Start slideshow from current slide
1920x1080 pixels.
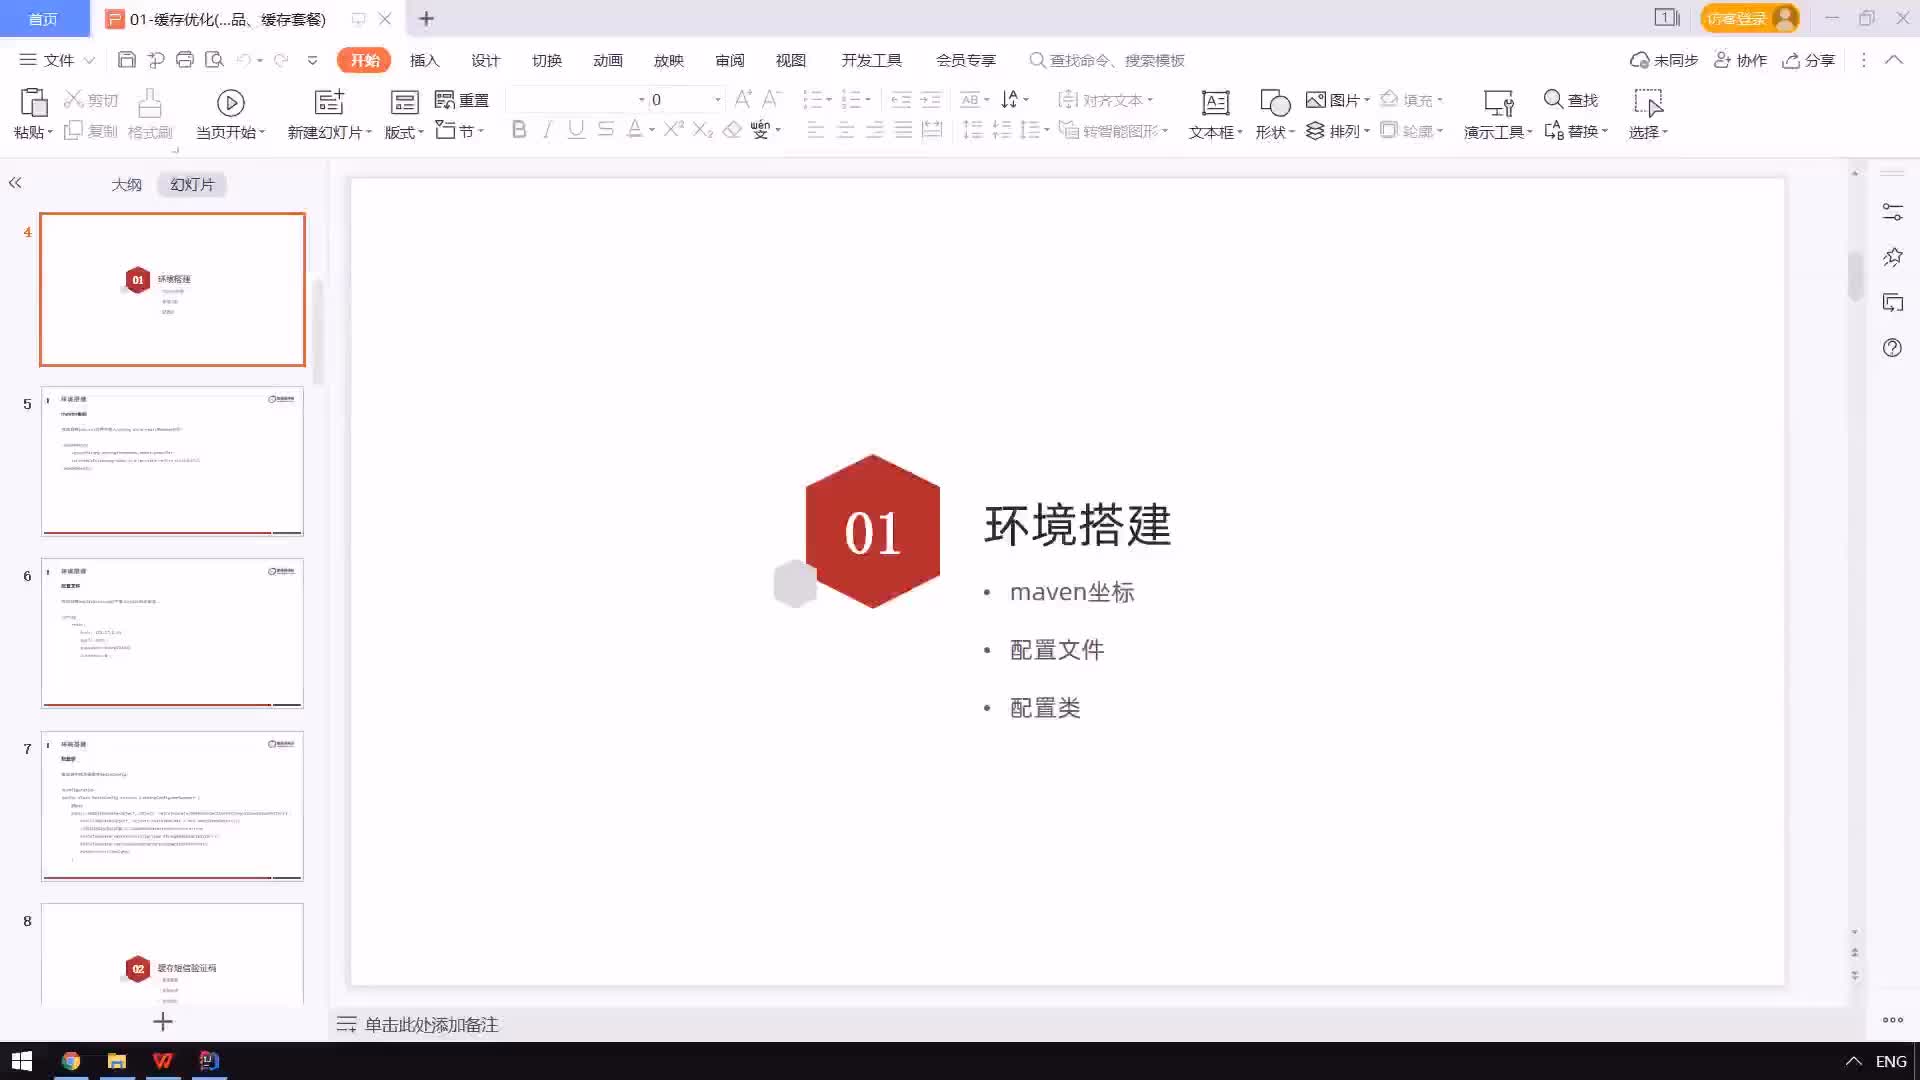230,114
